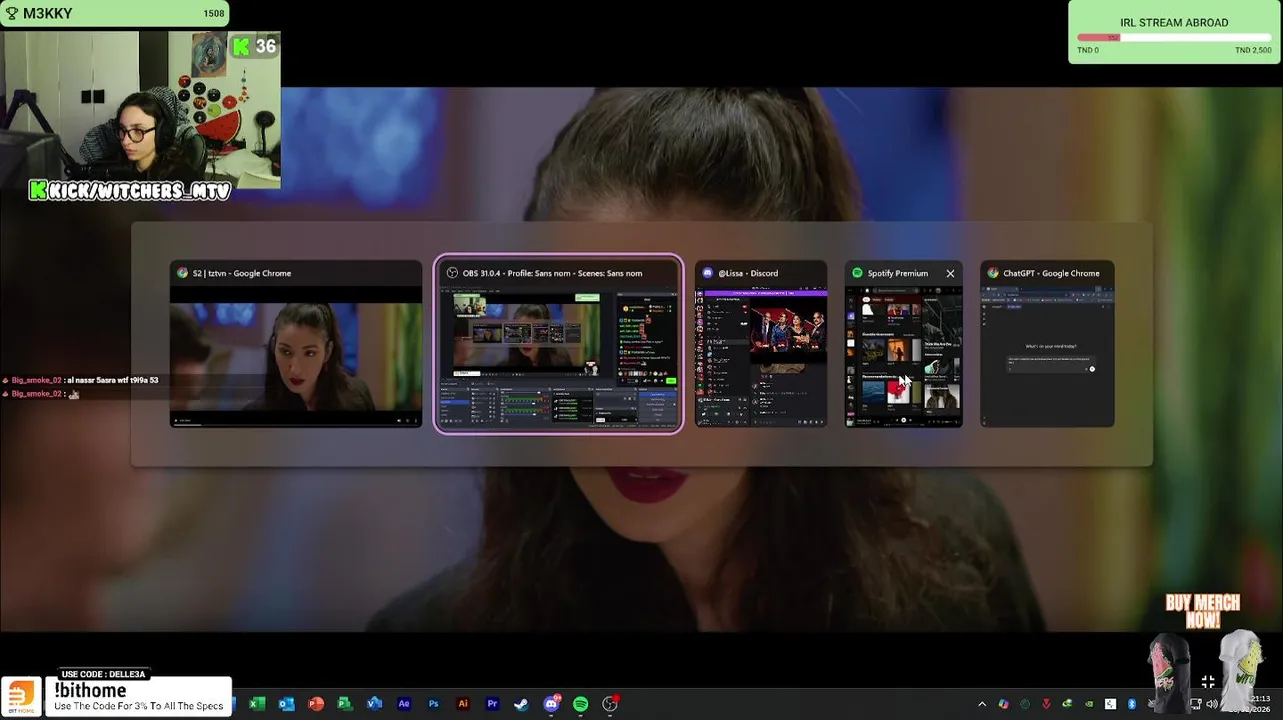Launch Premiere Pro from the taskbar
Viewport: 1283px width, 720px height.
click(492, 704)
